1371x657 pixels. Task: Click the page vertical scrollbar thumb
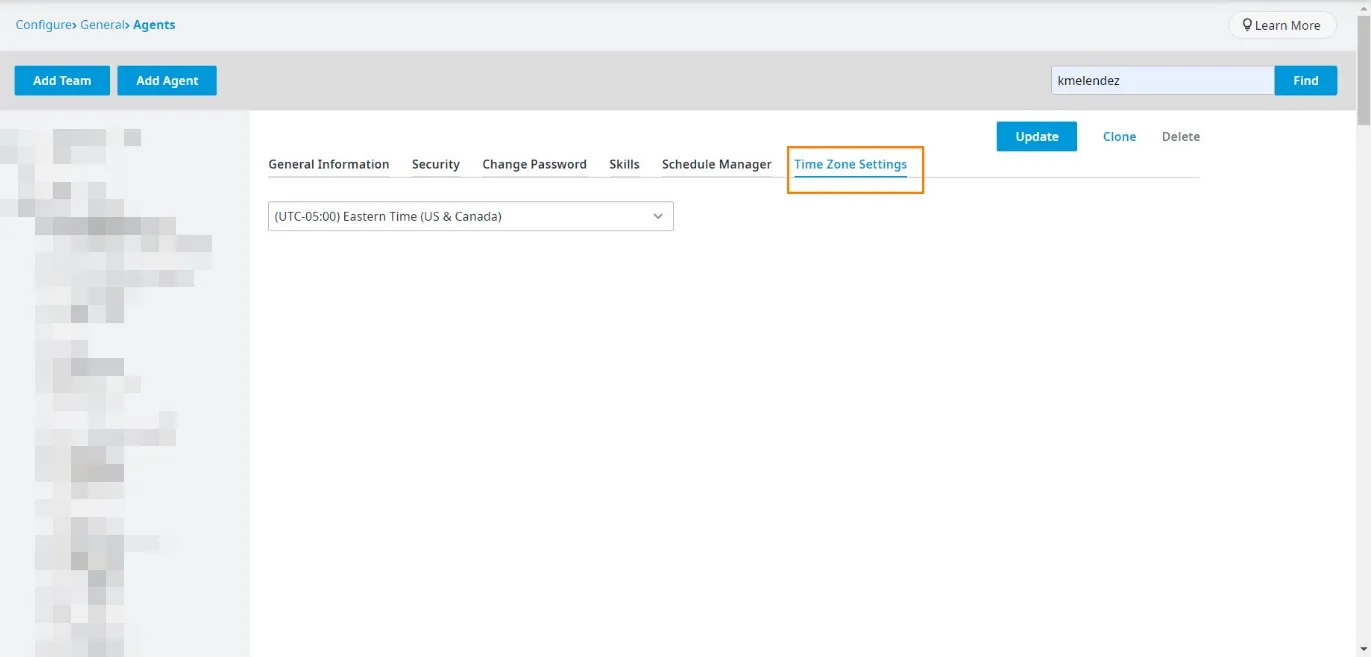(x=1363, y=70)
